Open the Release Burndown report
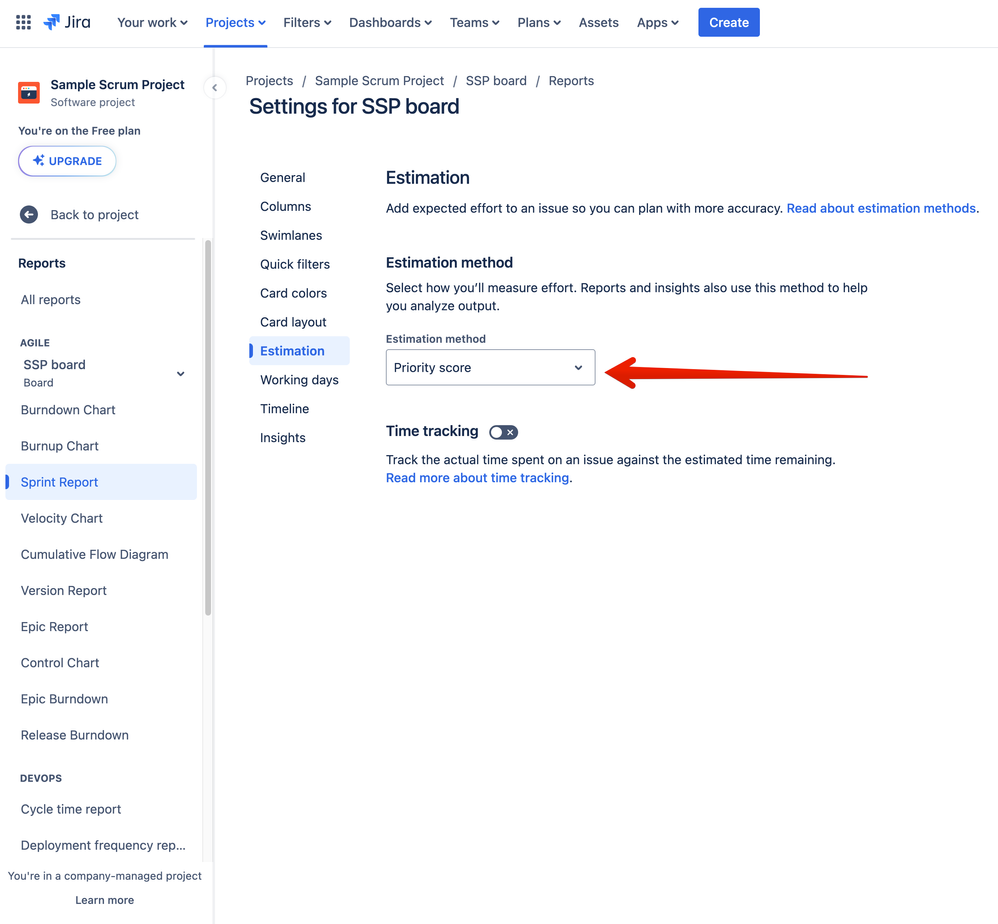This screenshot has height=924, width=998. (x=74, y=735)
